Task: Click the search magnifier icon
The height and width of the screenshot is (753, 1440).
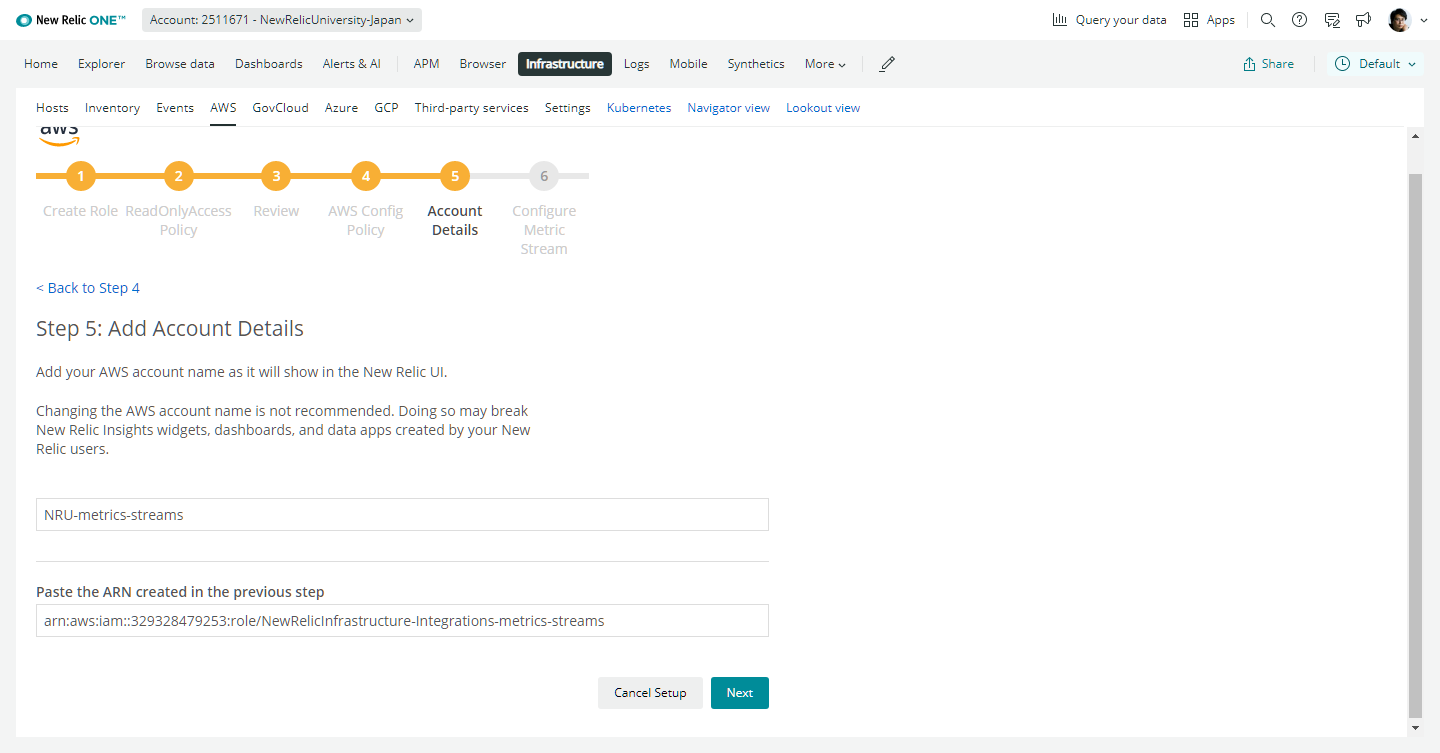Action: (x=1268, y=20)
